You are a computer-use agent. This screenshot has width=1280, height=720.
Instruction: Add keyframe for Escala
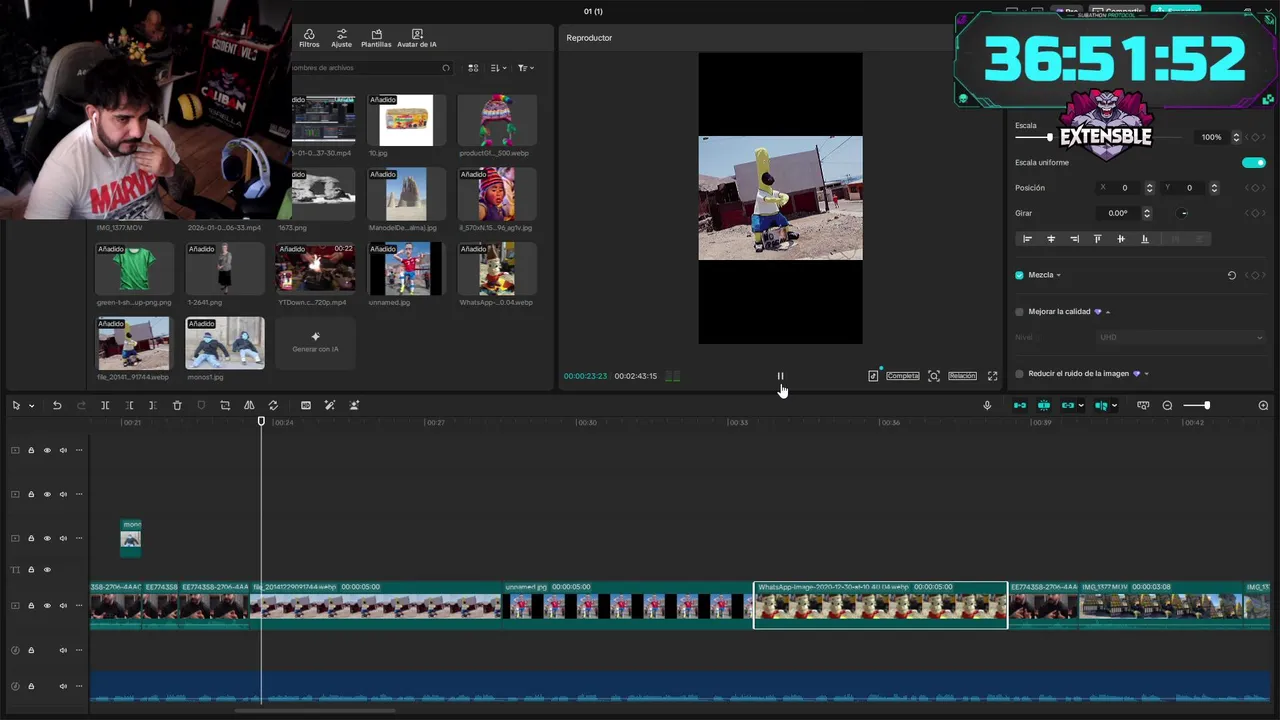tap(1255, 137)
